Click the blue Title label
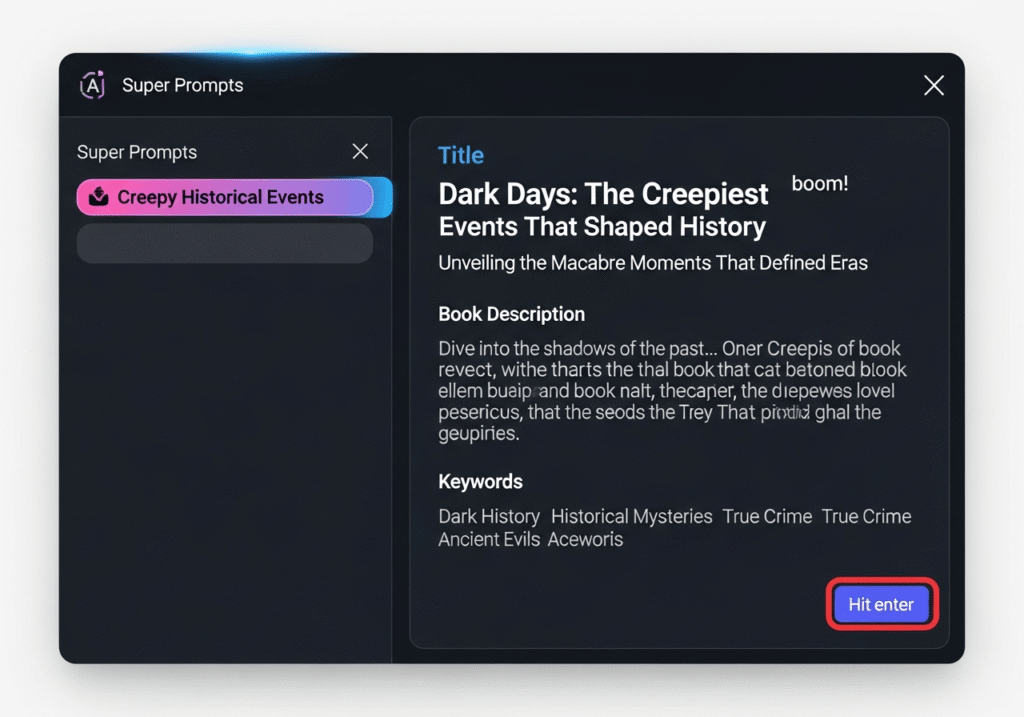The image size is (1024, 717). pos(461,155)
